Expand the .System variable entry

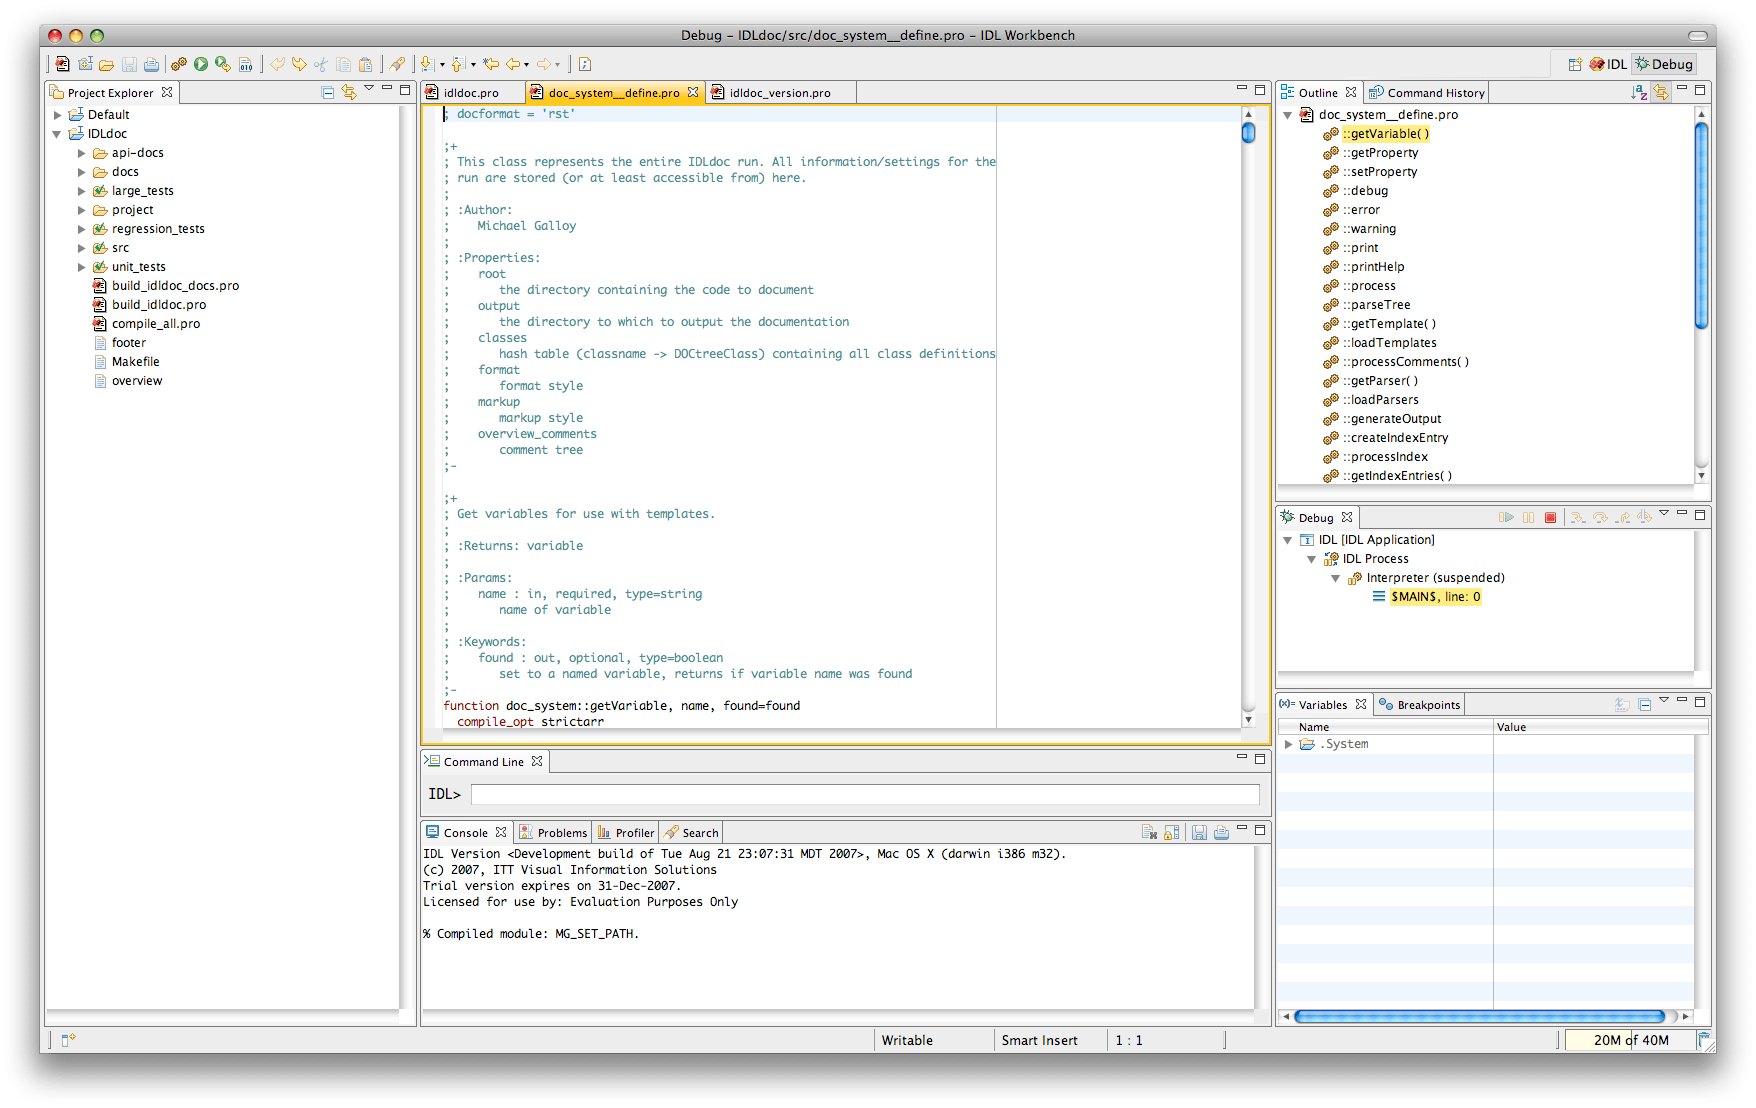click(x=1289, y=743)
